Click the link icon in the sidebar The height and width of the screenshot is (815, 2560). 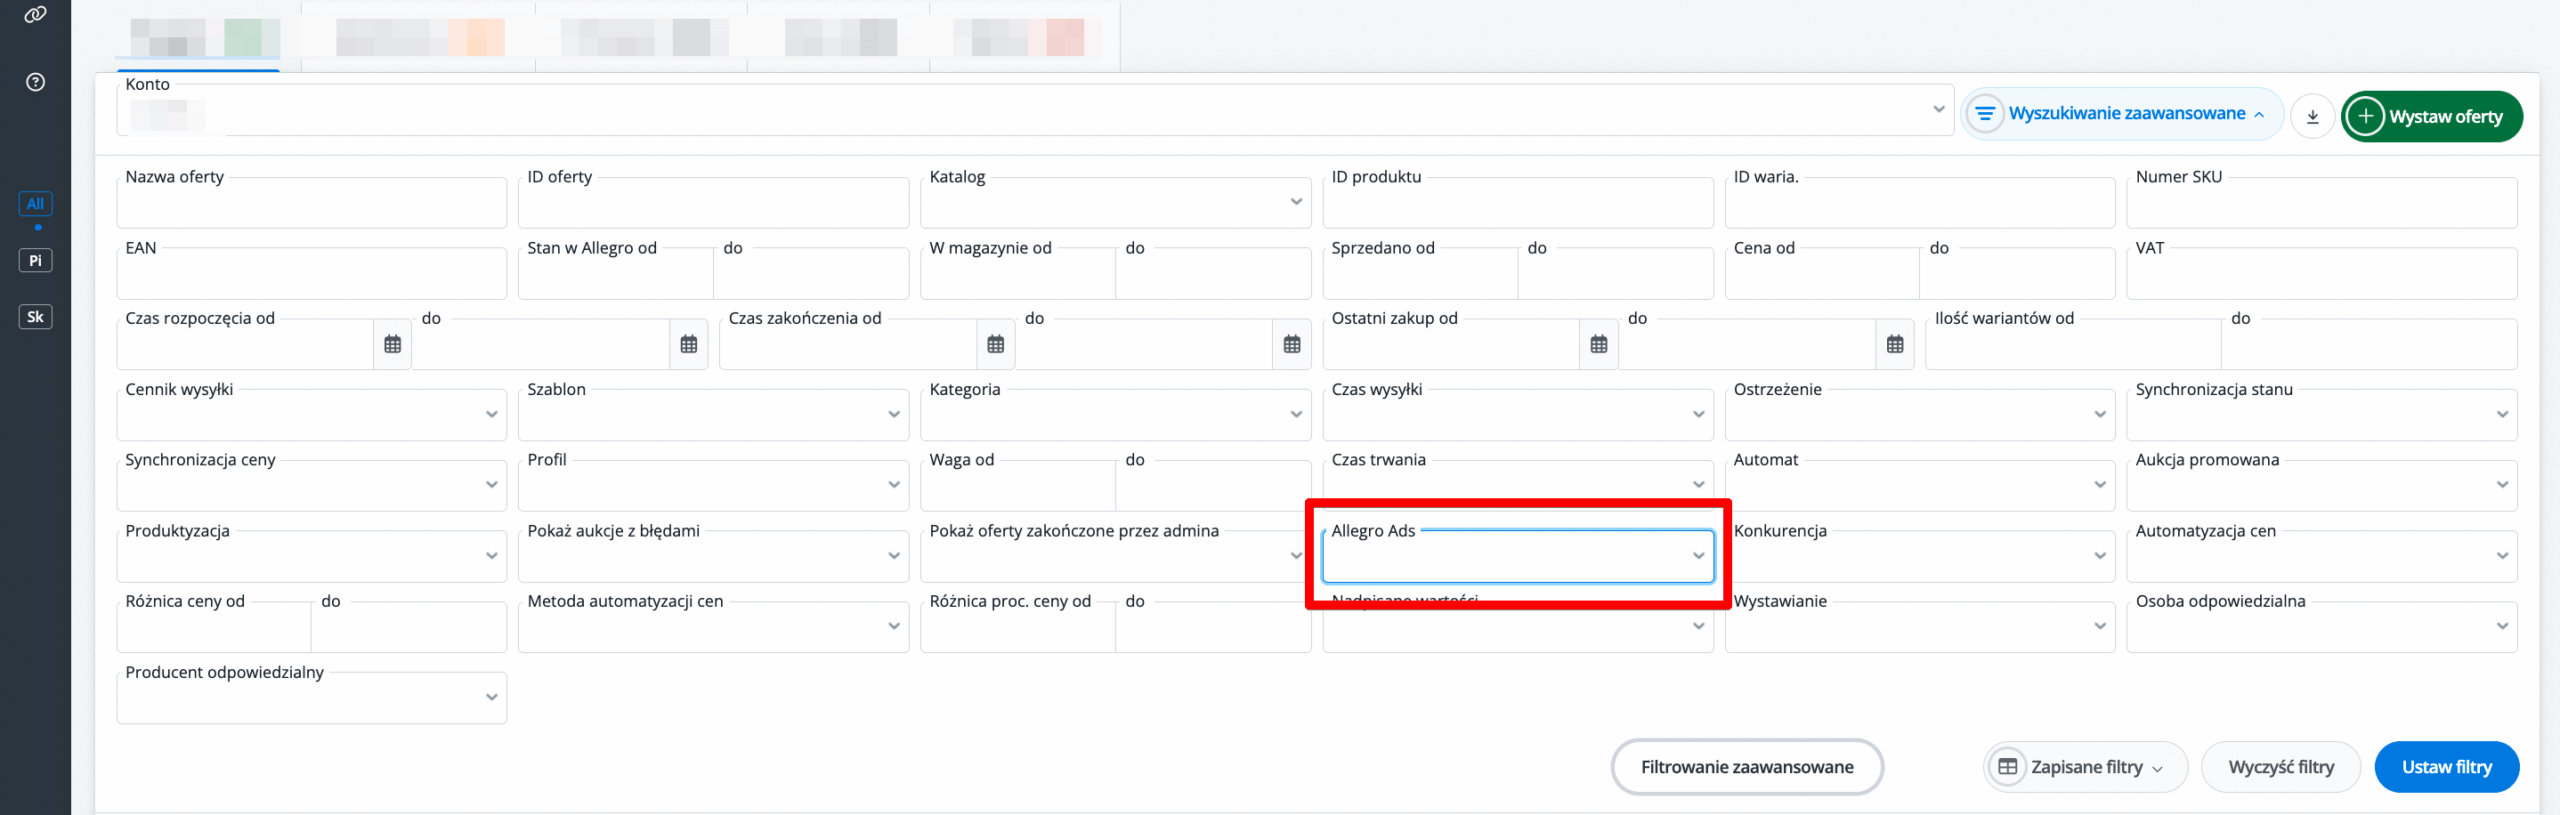pos(35,15)
